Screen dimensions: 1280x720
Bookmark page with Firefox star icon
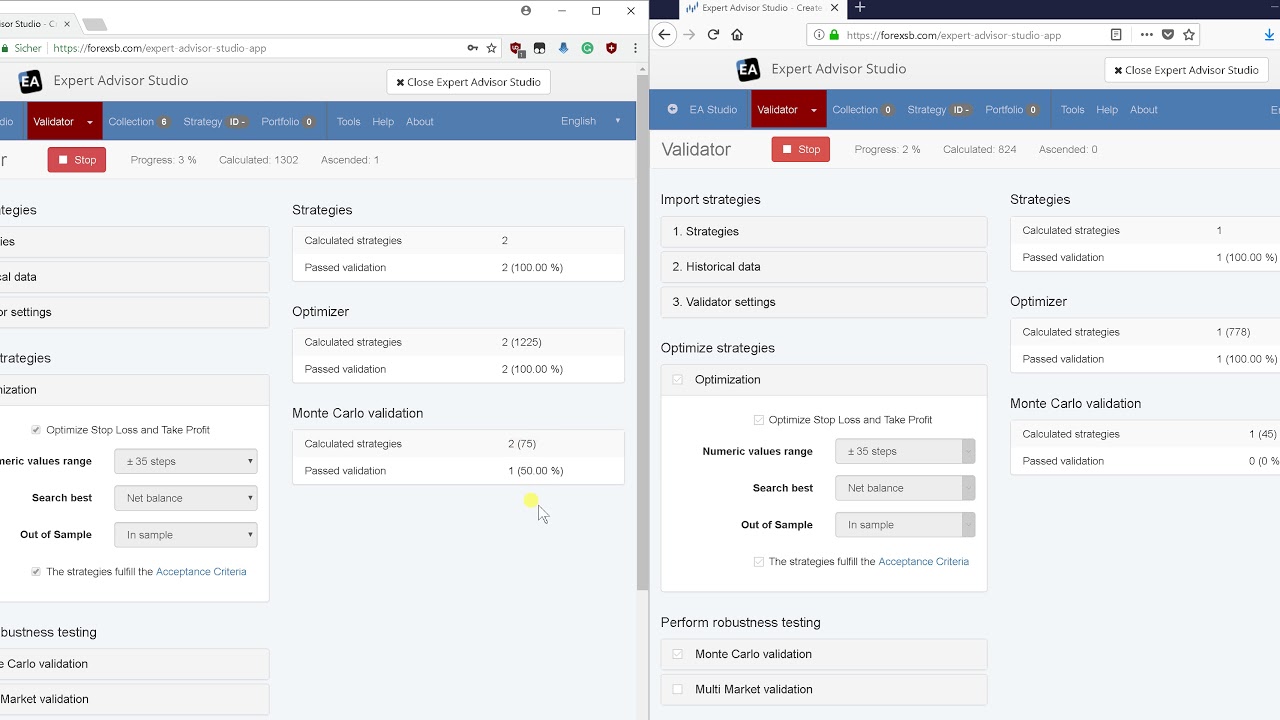tap(1189, 34)
